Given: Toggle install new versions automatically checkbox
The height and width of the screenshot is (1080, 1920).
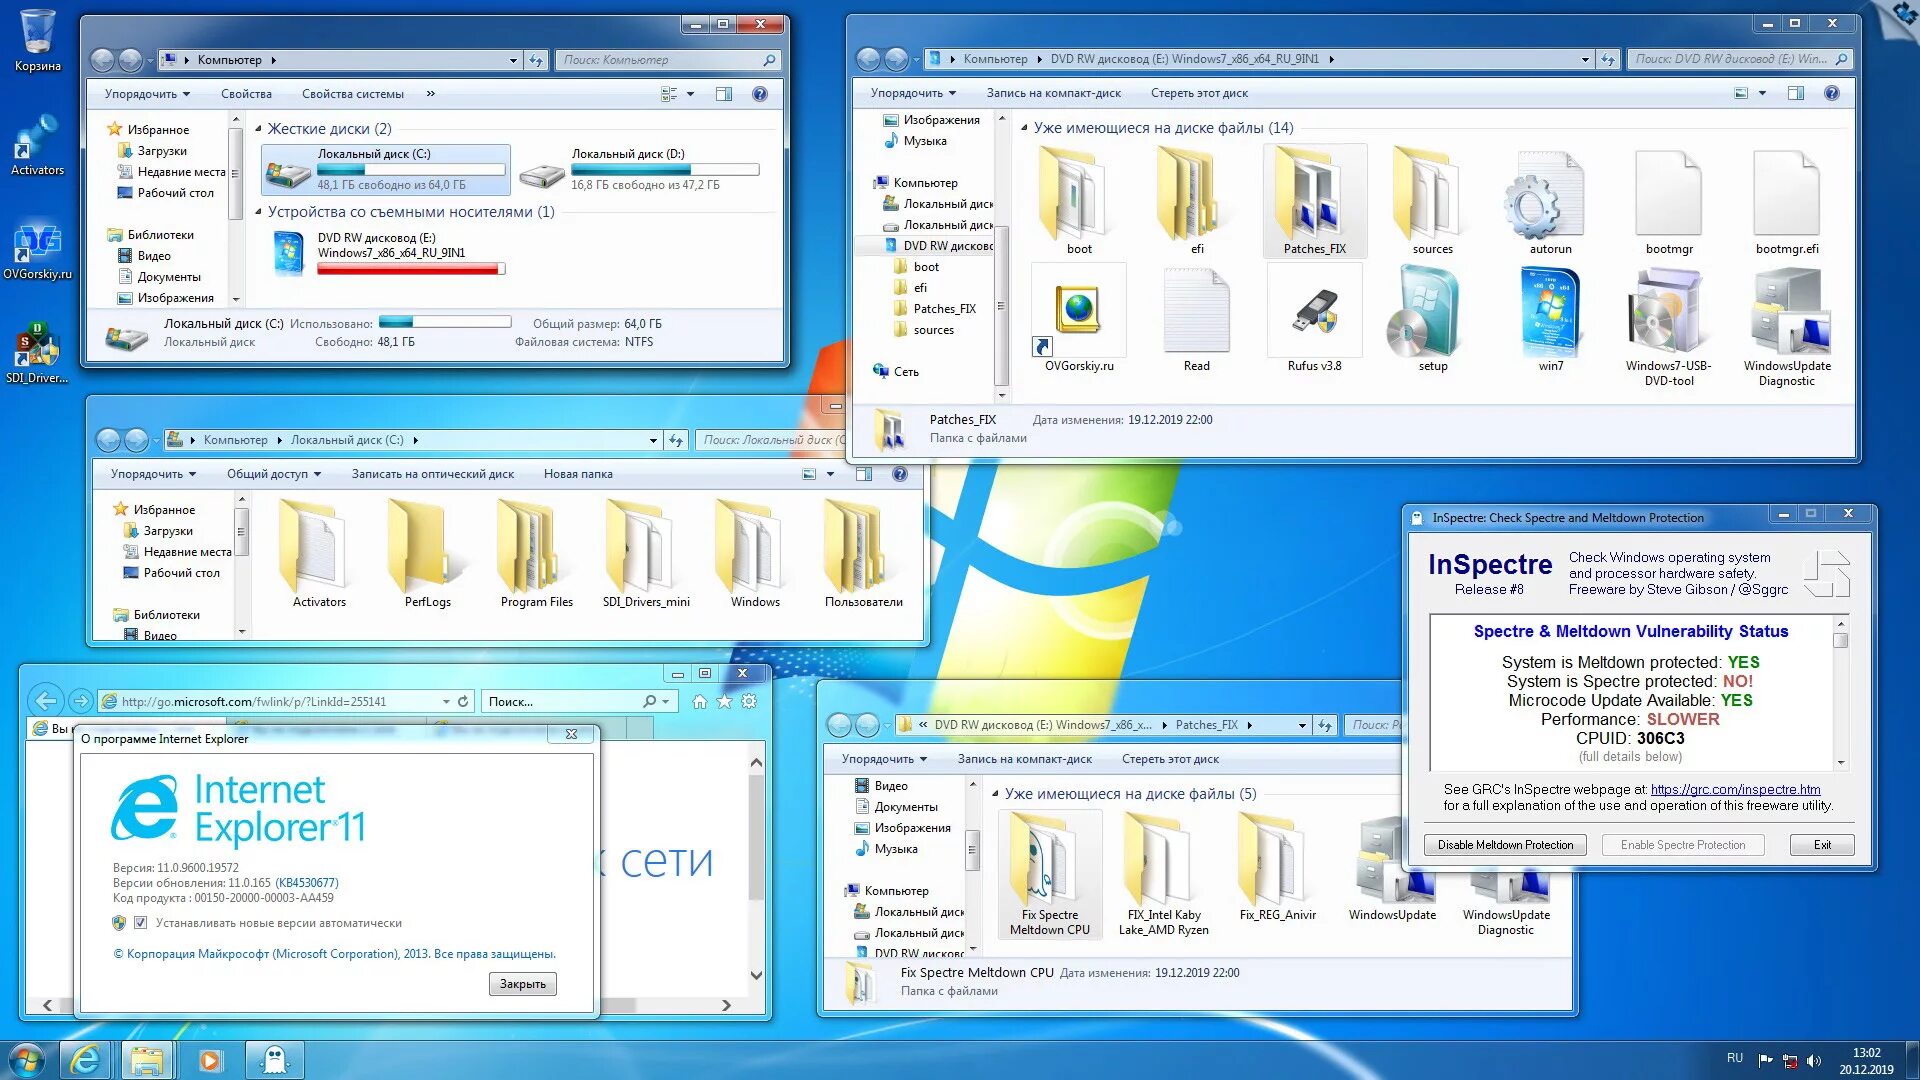Looking at the screenshot, I should pyautogui.click(x=140, y=923).
